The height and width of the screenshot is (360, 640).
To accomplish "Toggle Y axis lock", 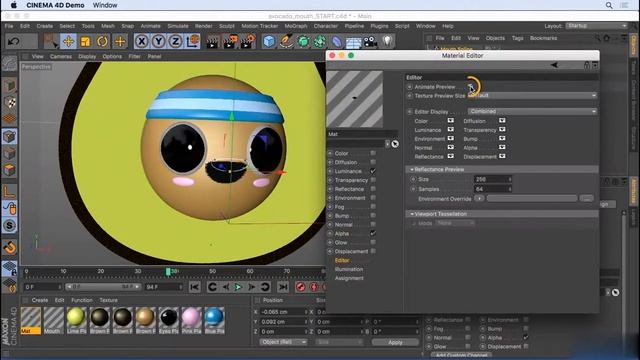I will [x=158, y=41].
